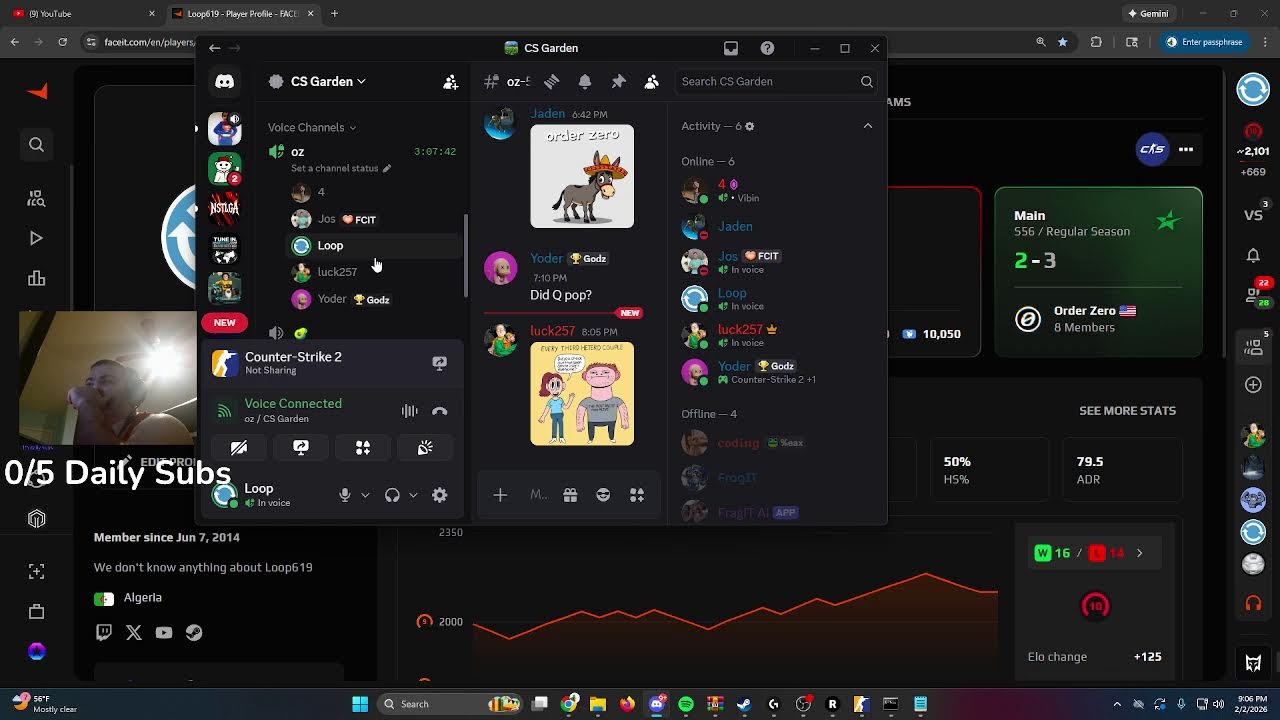
Task: Select Yoder in voice channel list
Action: [374, 299]
